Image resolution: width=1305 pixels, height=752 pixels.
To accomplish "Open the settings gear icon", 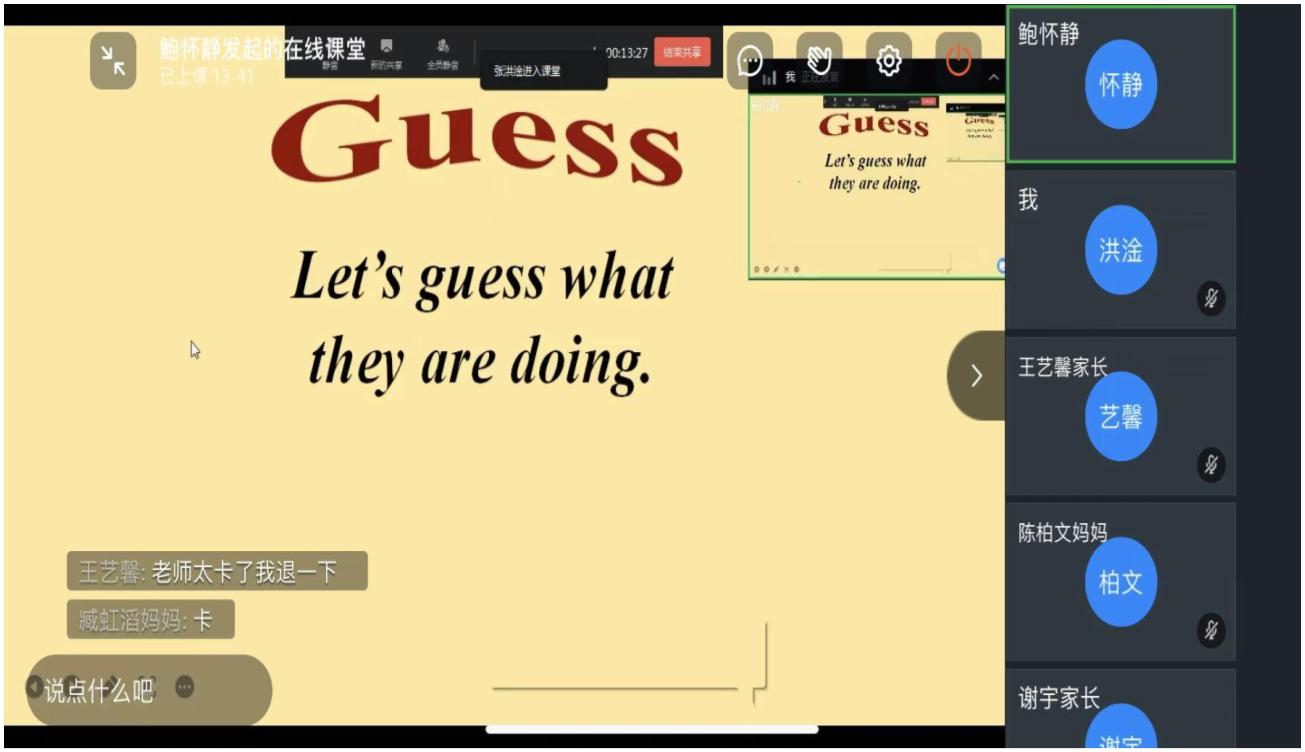I will point(888,61).
